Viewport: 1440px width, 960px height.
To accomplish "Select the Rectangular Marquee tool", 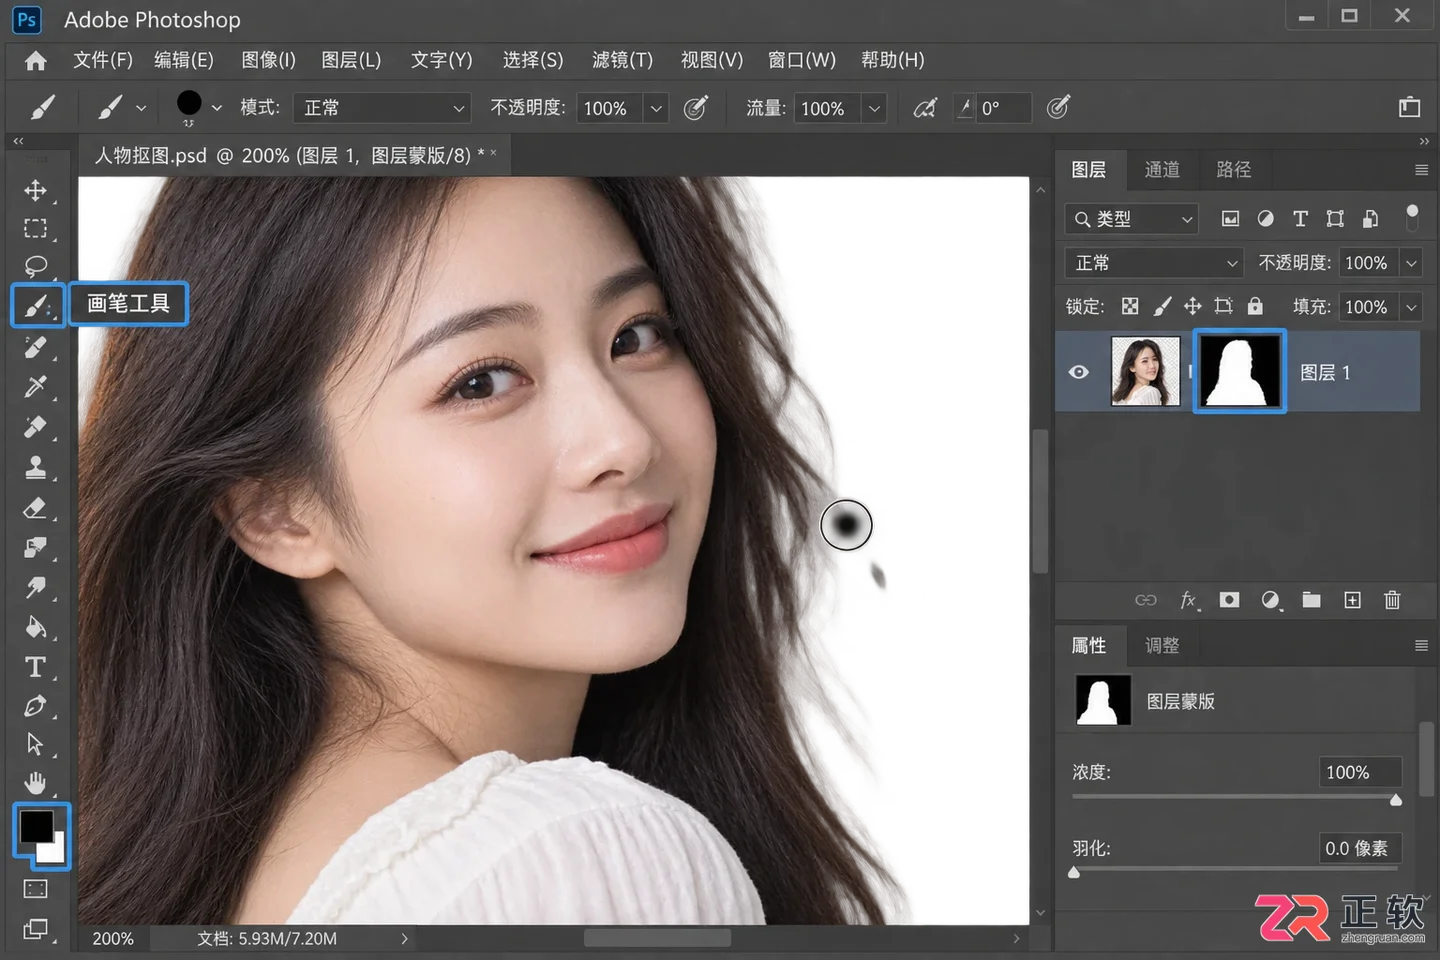I will point(35,228).
